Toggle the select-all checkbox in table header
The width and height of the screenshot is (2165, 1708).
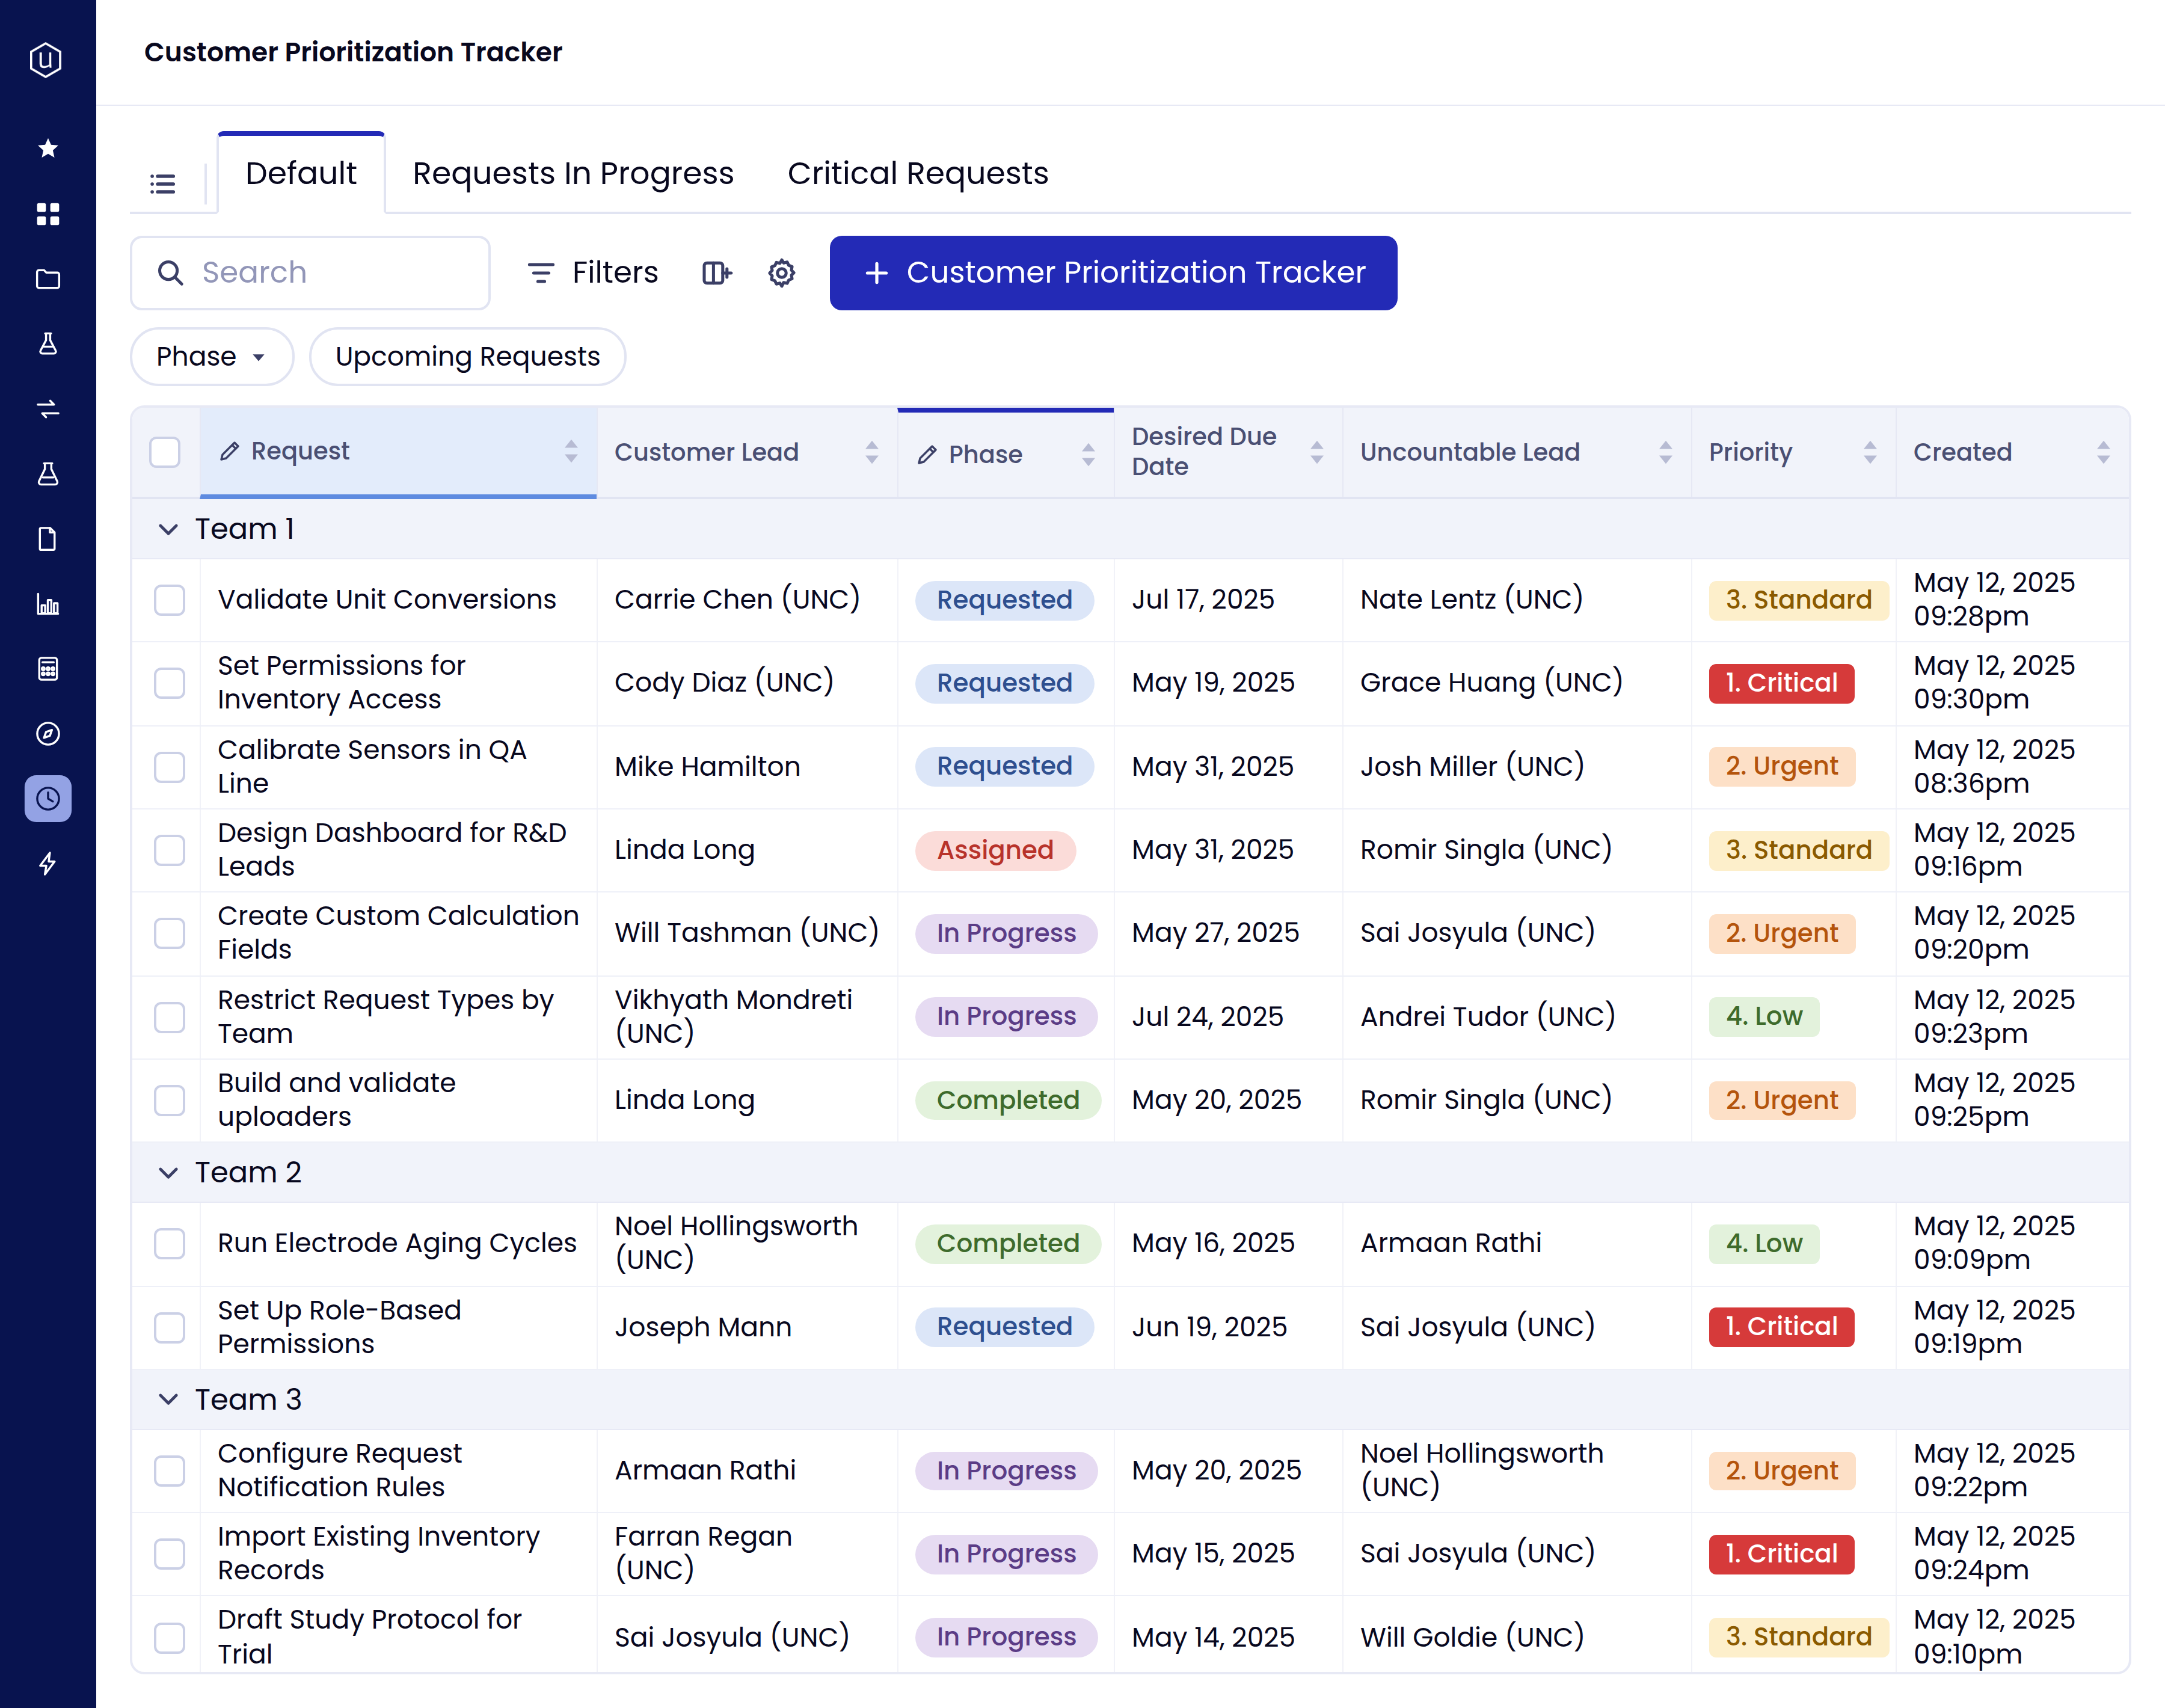[165, 452]
